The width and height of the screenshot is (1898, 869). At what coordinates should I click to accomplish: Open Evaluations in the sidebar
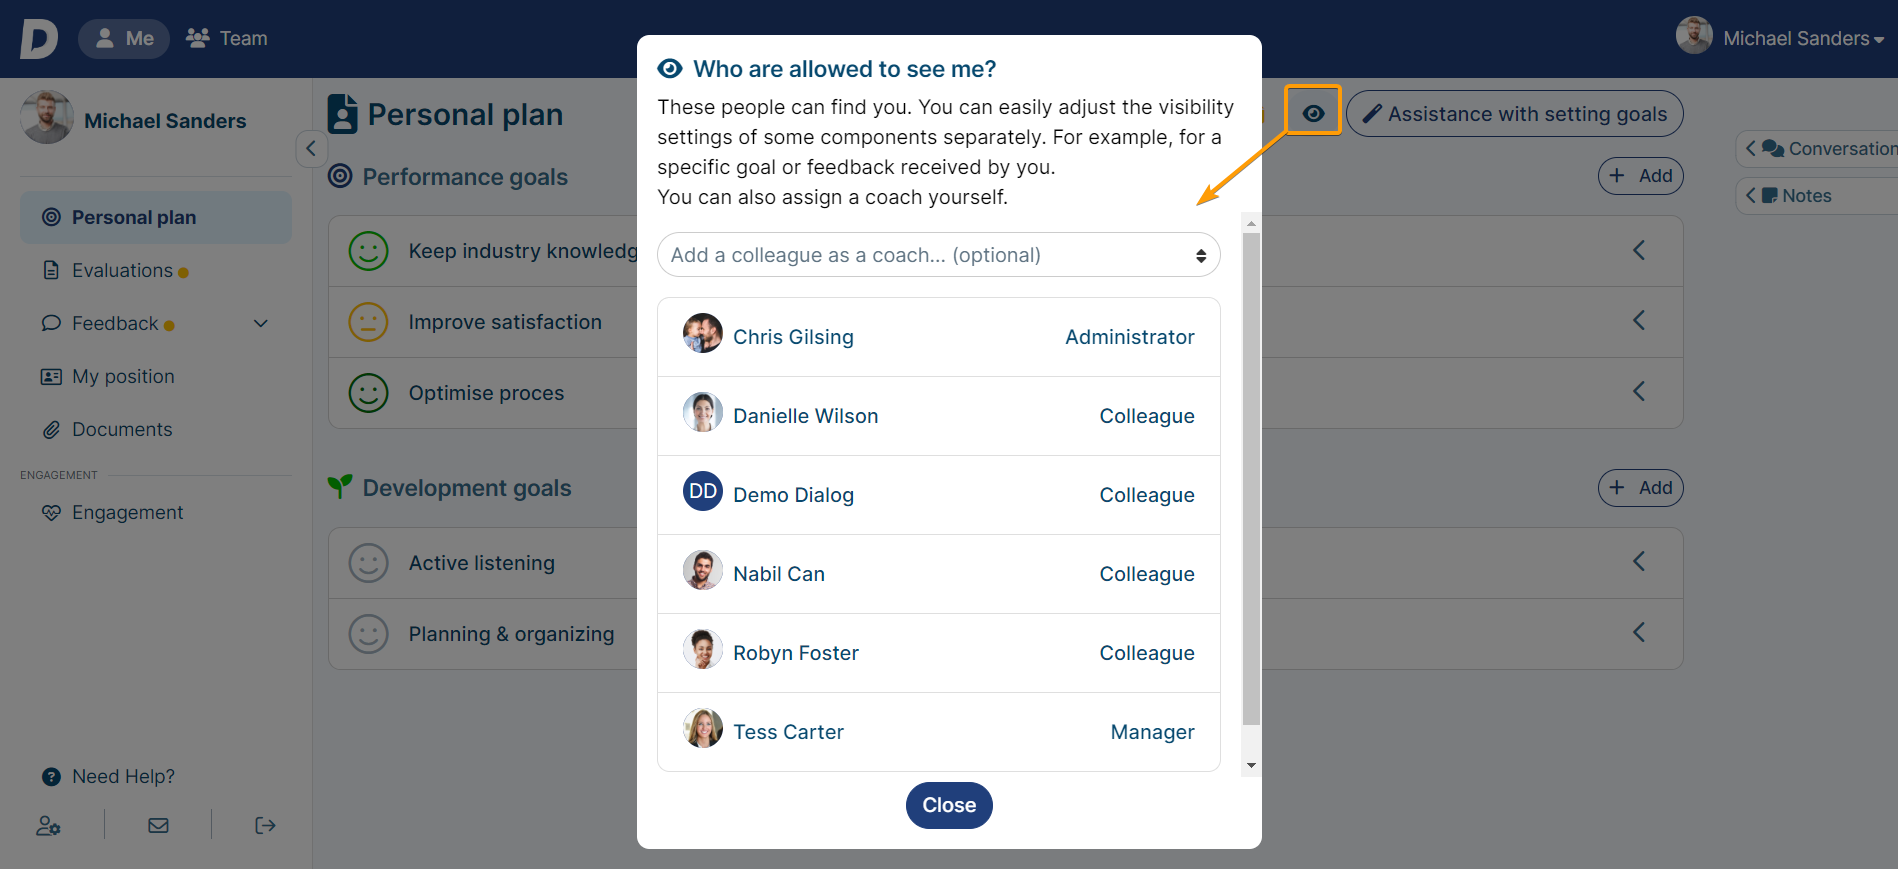pyautogui.click(x=122, y=271)
